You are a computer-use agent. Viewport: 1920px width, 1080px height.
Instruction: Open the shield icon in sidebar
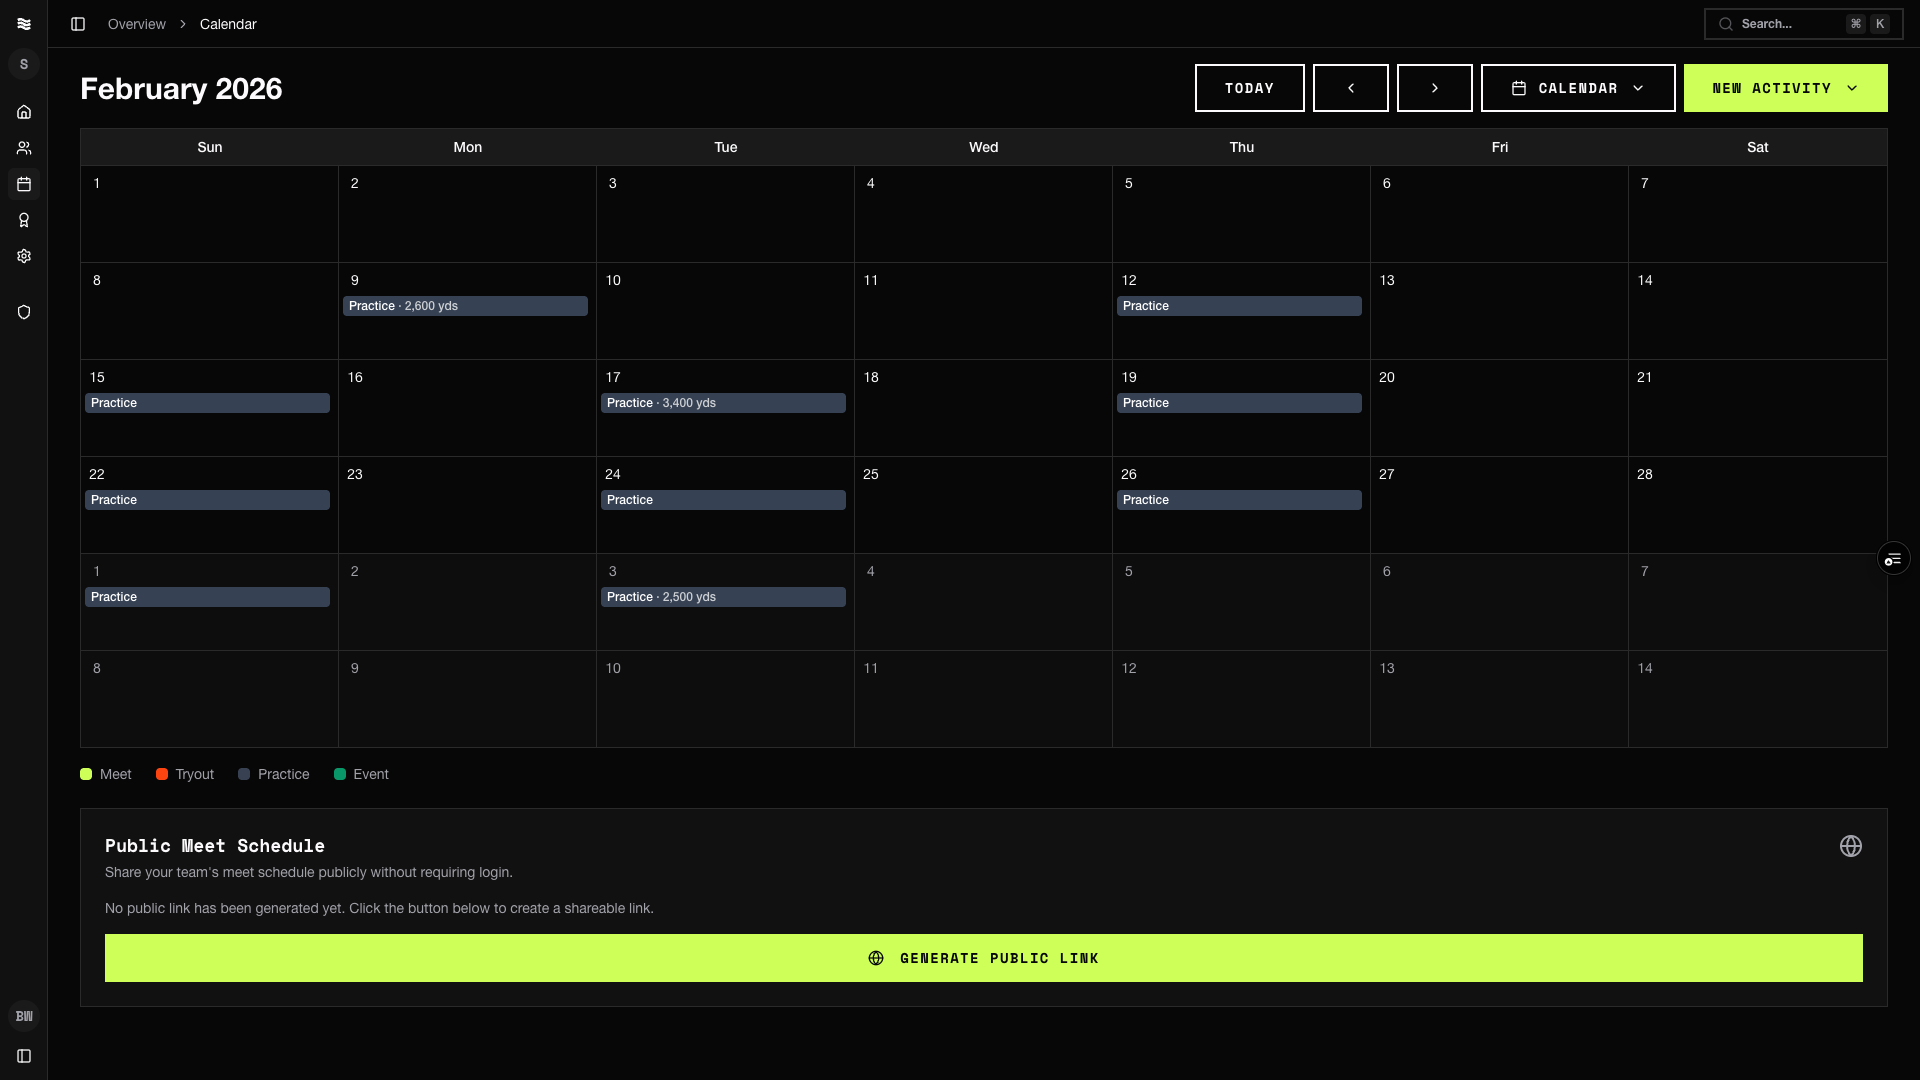click(x=24, y=312)
